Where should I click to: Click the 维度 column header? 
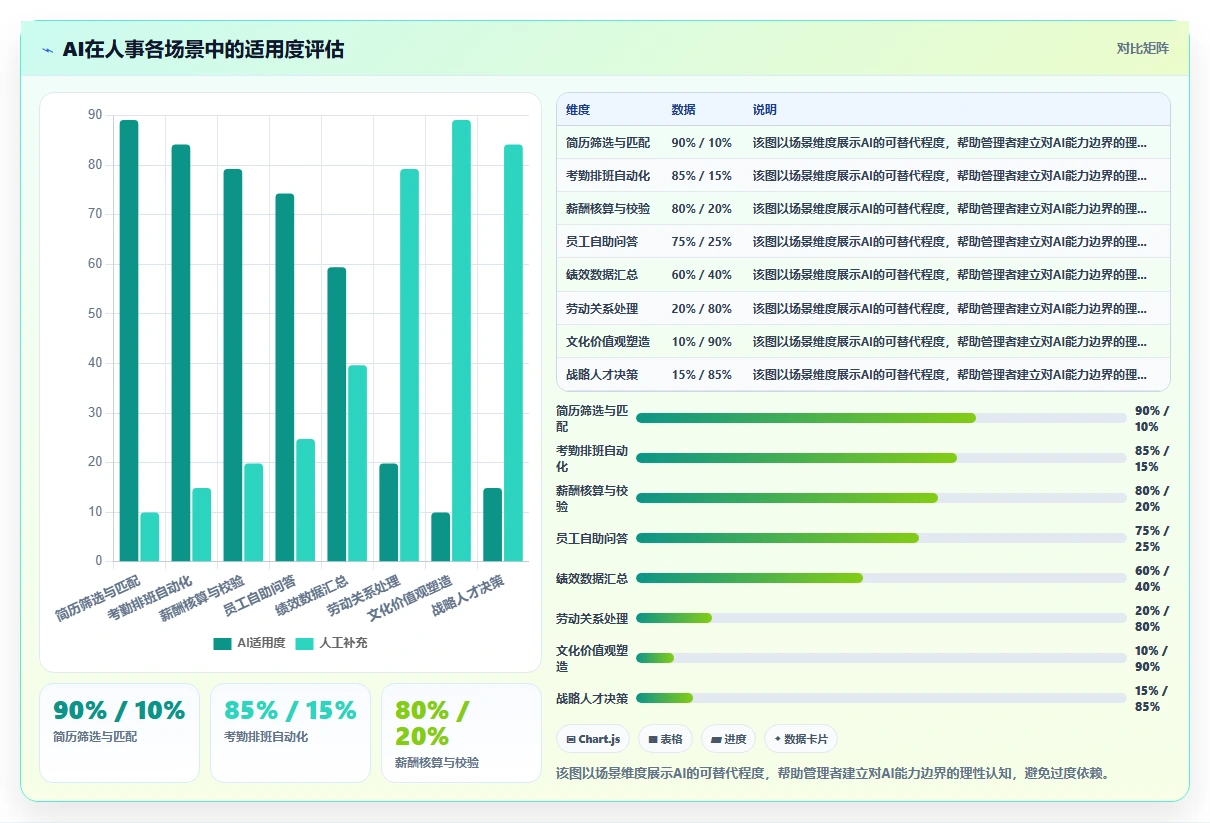(x=578, y=110)
